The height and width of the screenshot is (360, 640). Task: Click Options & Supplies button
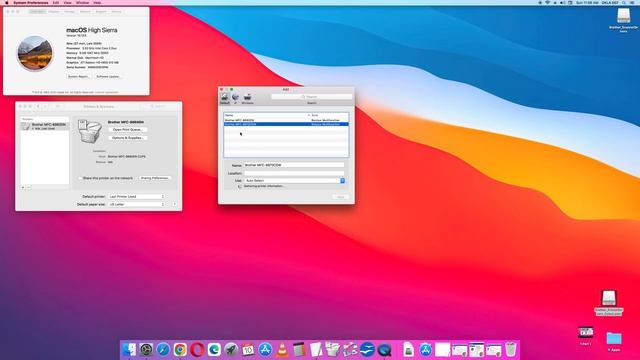[x=128, y=138]
